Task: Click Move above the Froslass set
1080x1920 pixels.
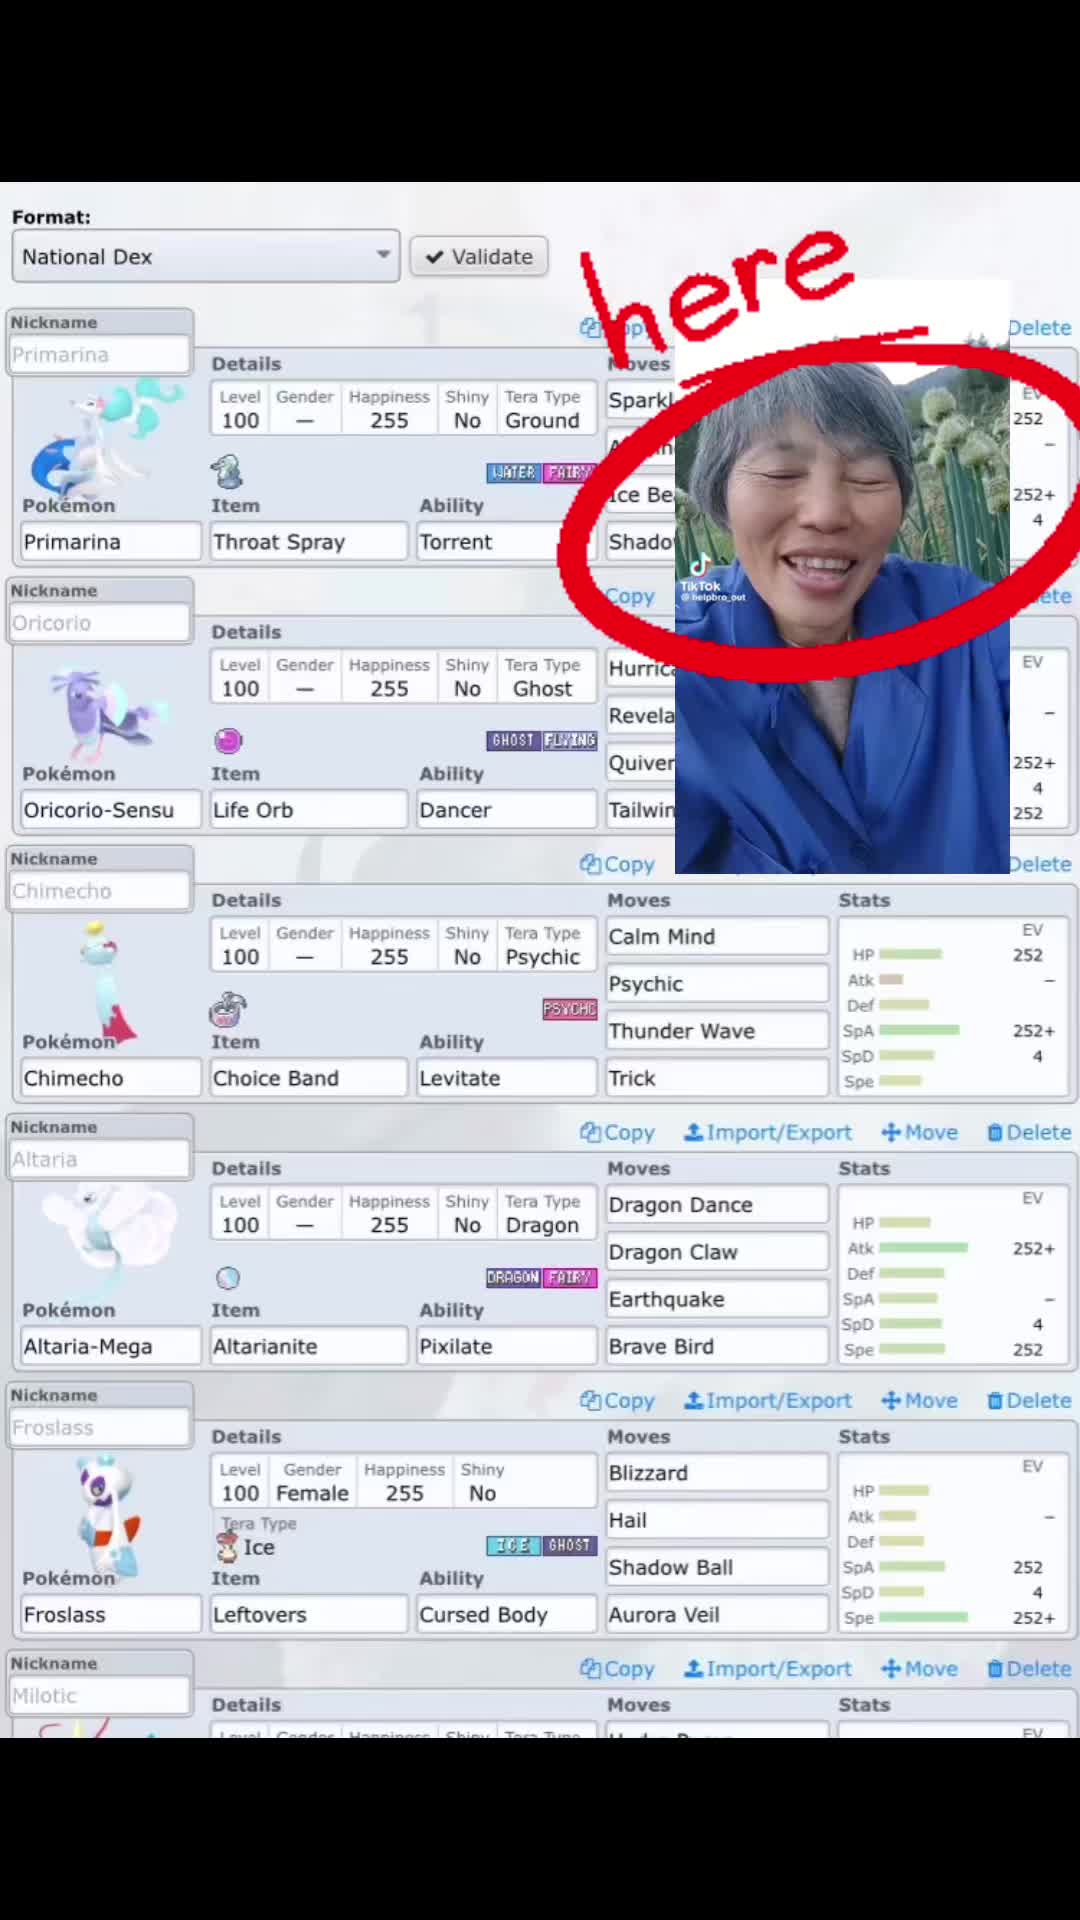Action: coord(920,1400)
